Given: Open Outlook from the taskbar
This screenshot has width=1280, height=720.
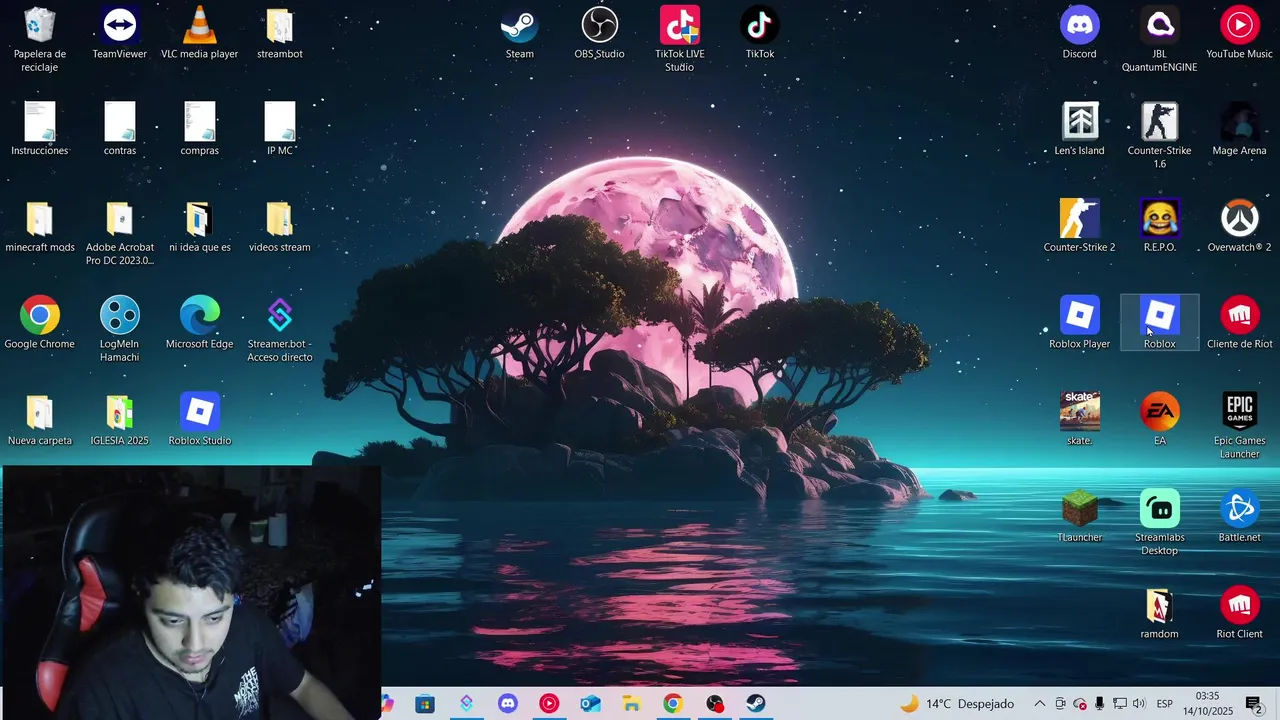Looking at the screenshot, I should point(590,704).
